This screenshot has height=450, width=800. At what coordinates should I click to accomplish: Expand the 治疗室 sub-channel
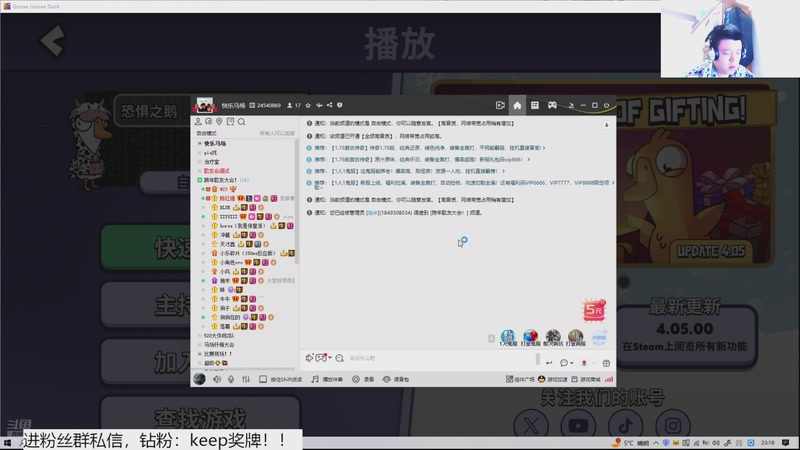pos(199,162)
